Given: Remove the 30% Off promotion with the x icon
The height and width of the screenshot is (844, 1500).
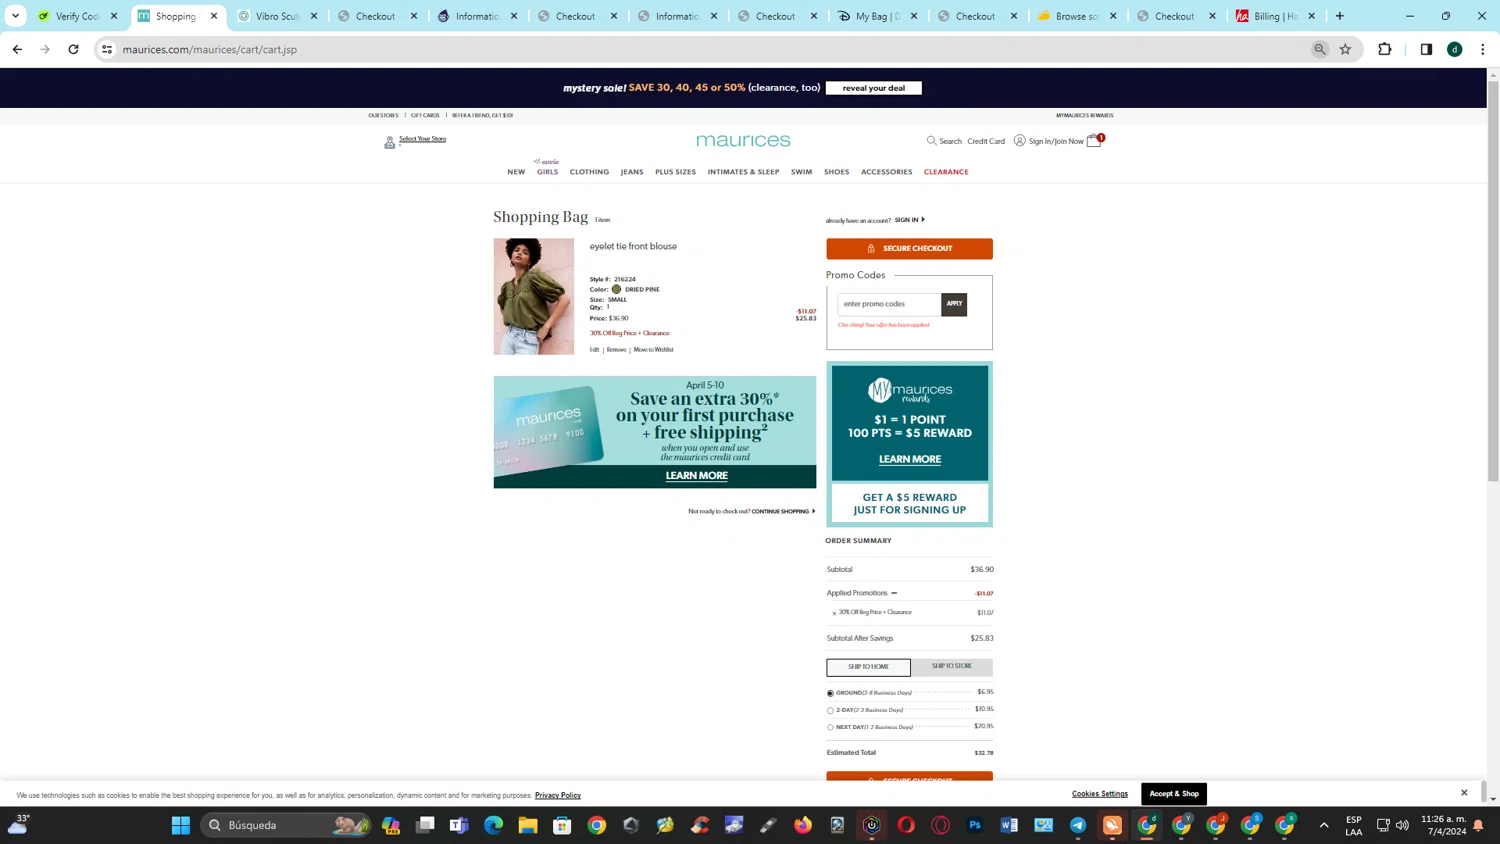Looking at the screenshot, I should (x=834, y=613).
